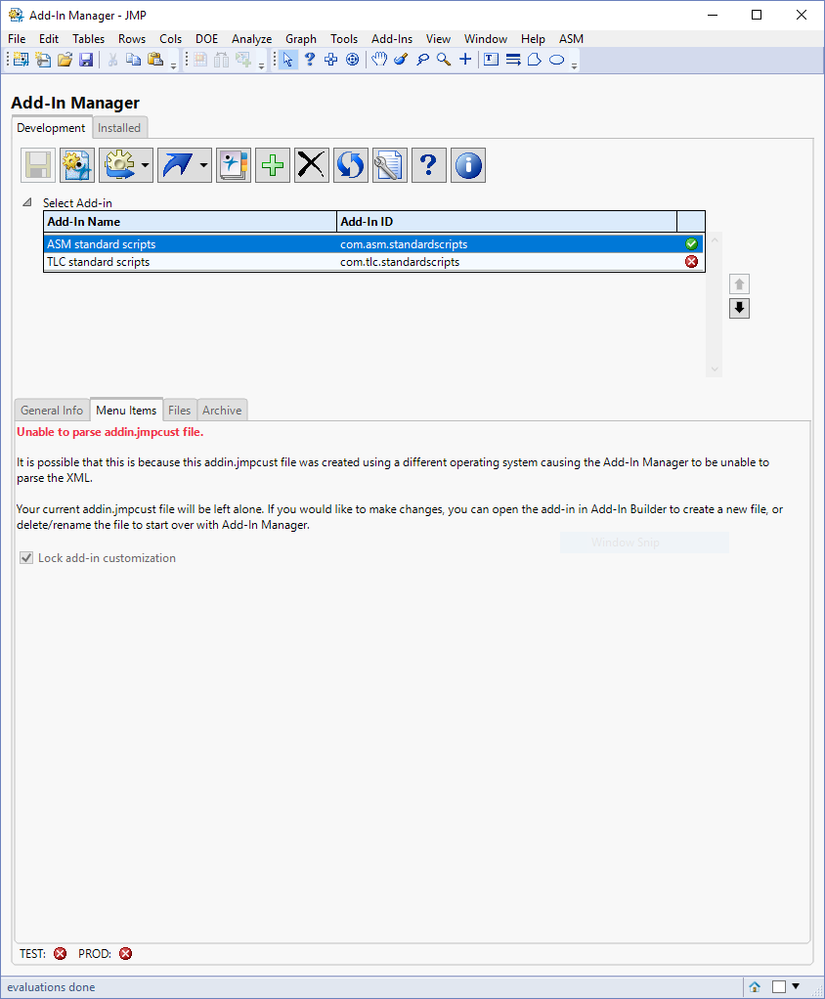This screenshot has width=825, height=999.
Task: Select the crosshairs tool
Action: coord(466,60)
